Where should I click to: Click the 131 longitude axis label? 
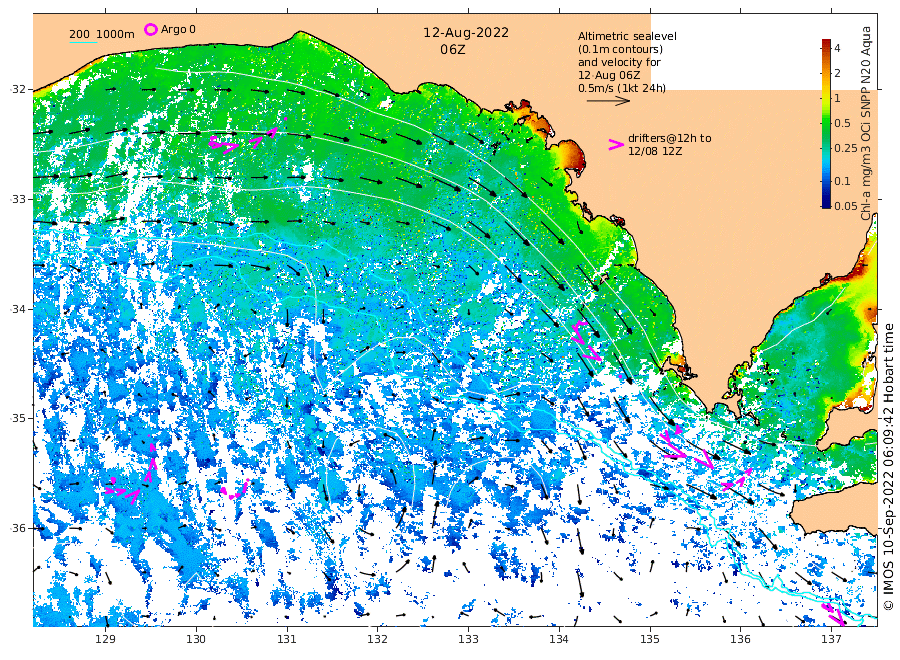[x=287, y=639]
